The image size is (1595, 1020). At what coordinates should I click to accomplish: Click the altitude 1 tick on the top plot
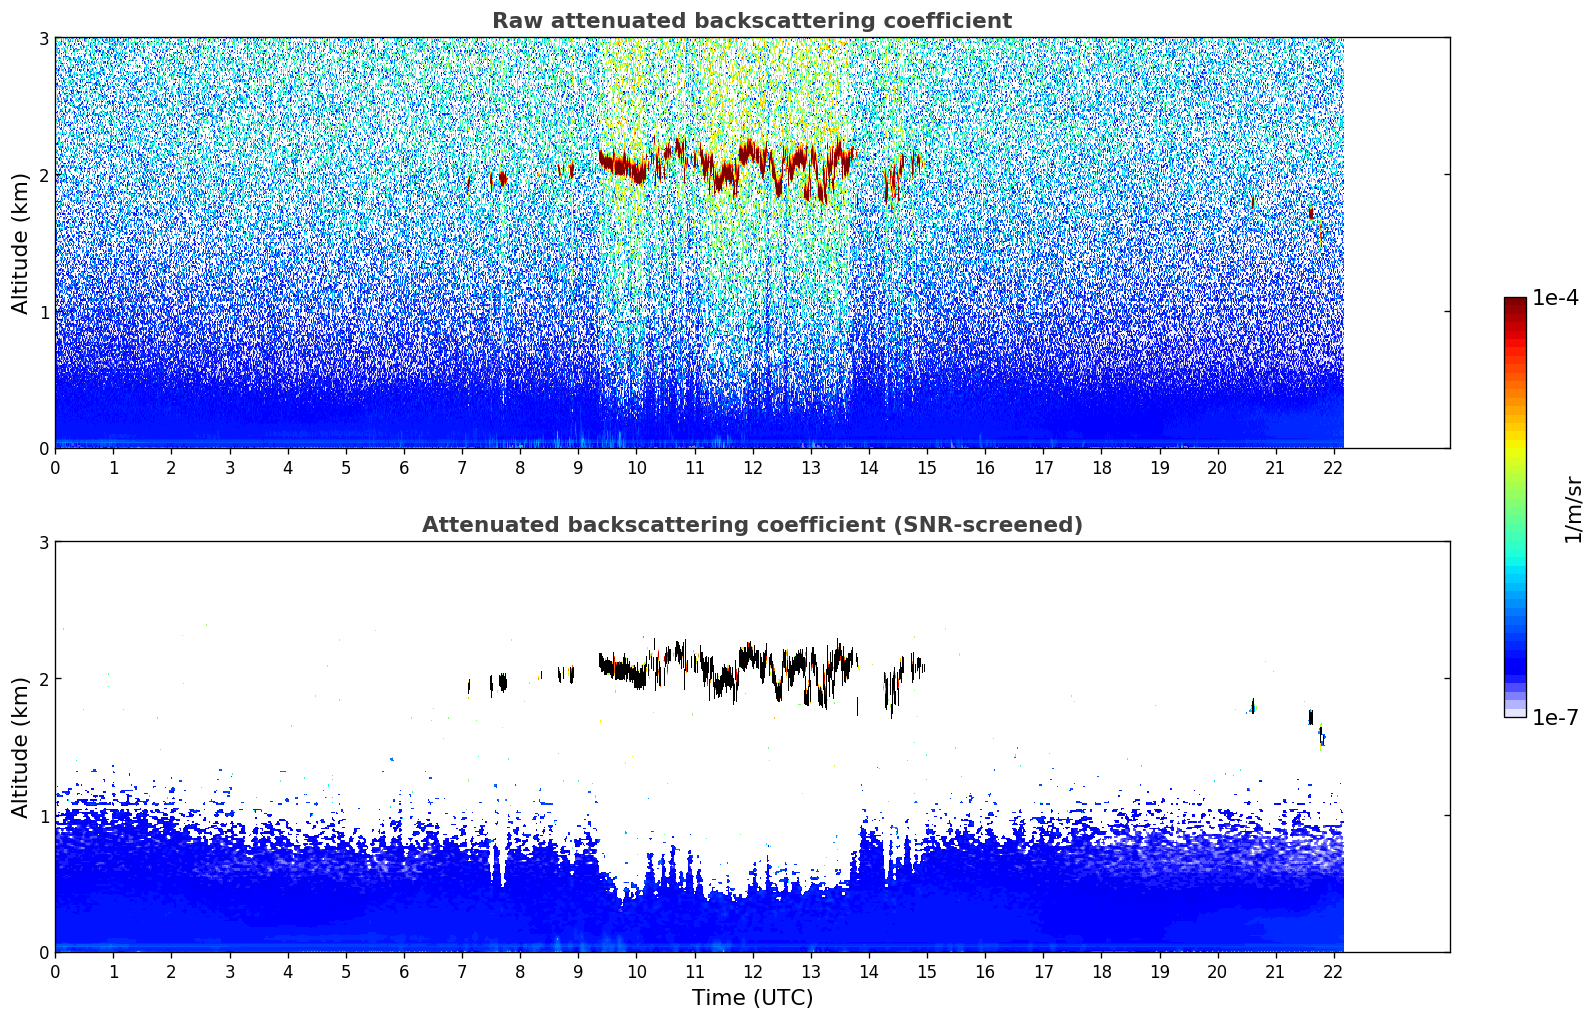point(43,312)
